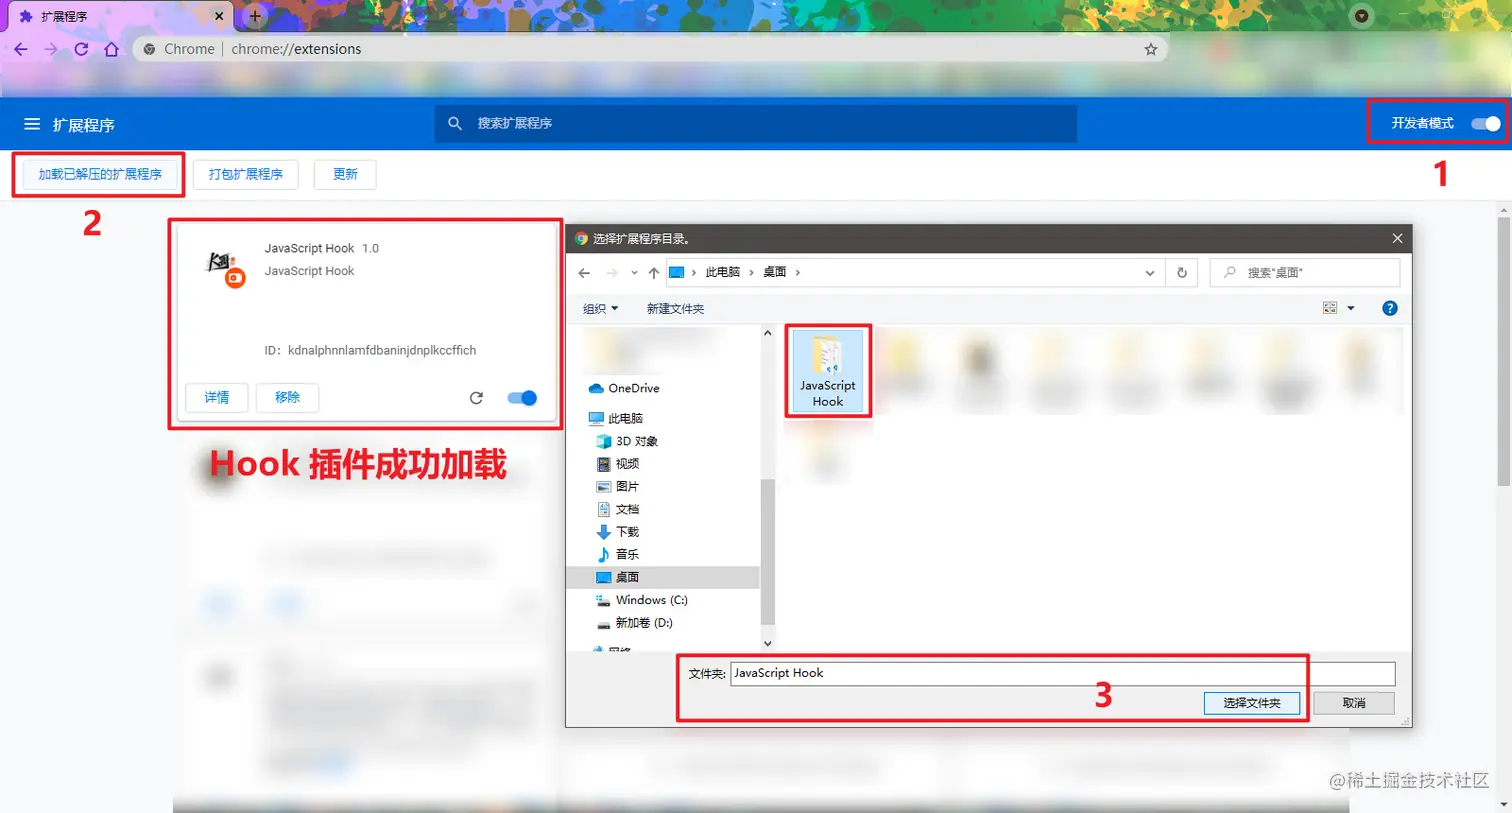
Task: Click the Chrome forward arrow
Action: (x=51, y=49)
